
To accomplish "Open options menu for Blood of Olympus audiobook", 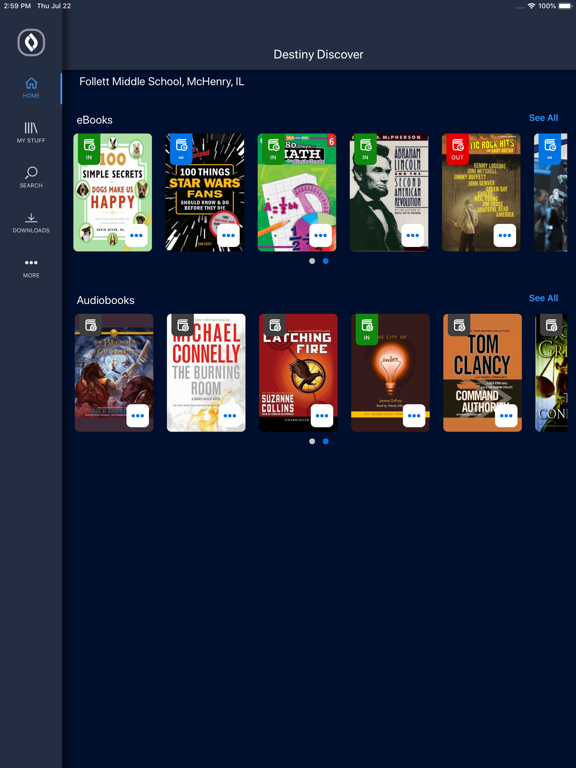I will pos(138,416).
